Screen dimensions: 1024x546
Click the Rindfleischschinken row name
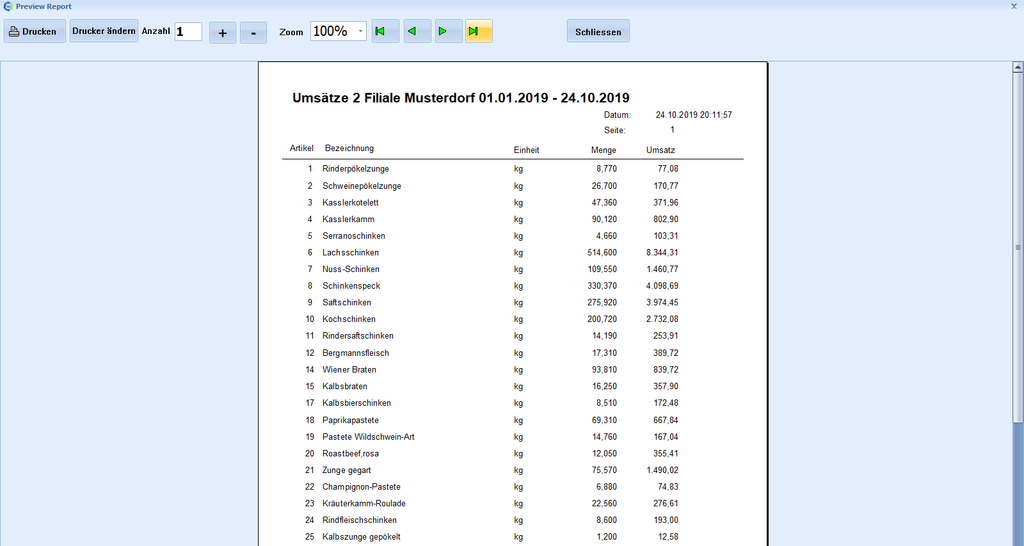(x=359, y=521)
